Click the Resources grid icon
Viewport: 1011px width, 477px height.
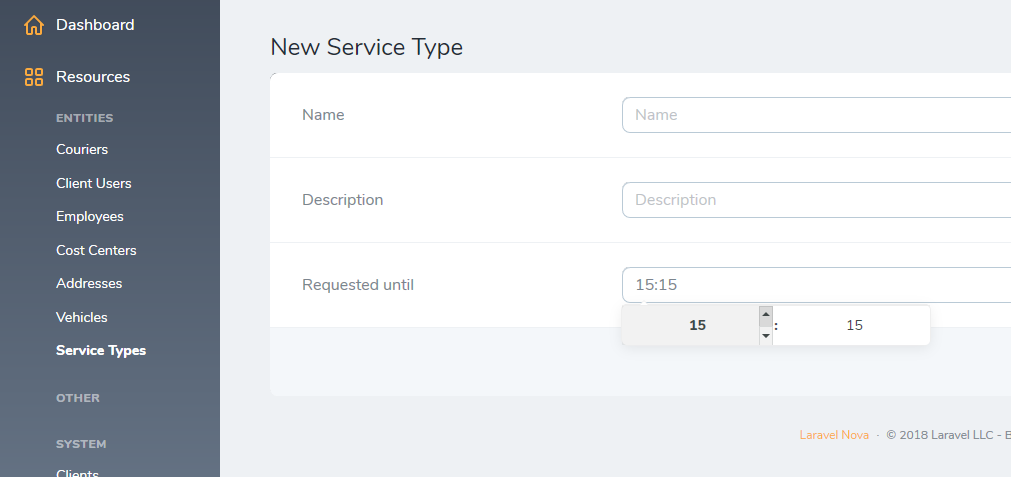coord(34,77)
